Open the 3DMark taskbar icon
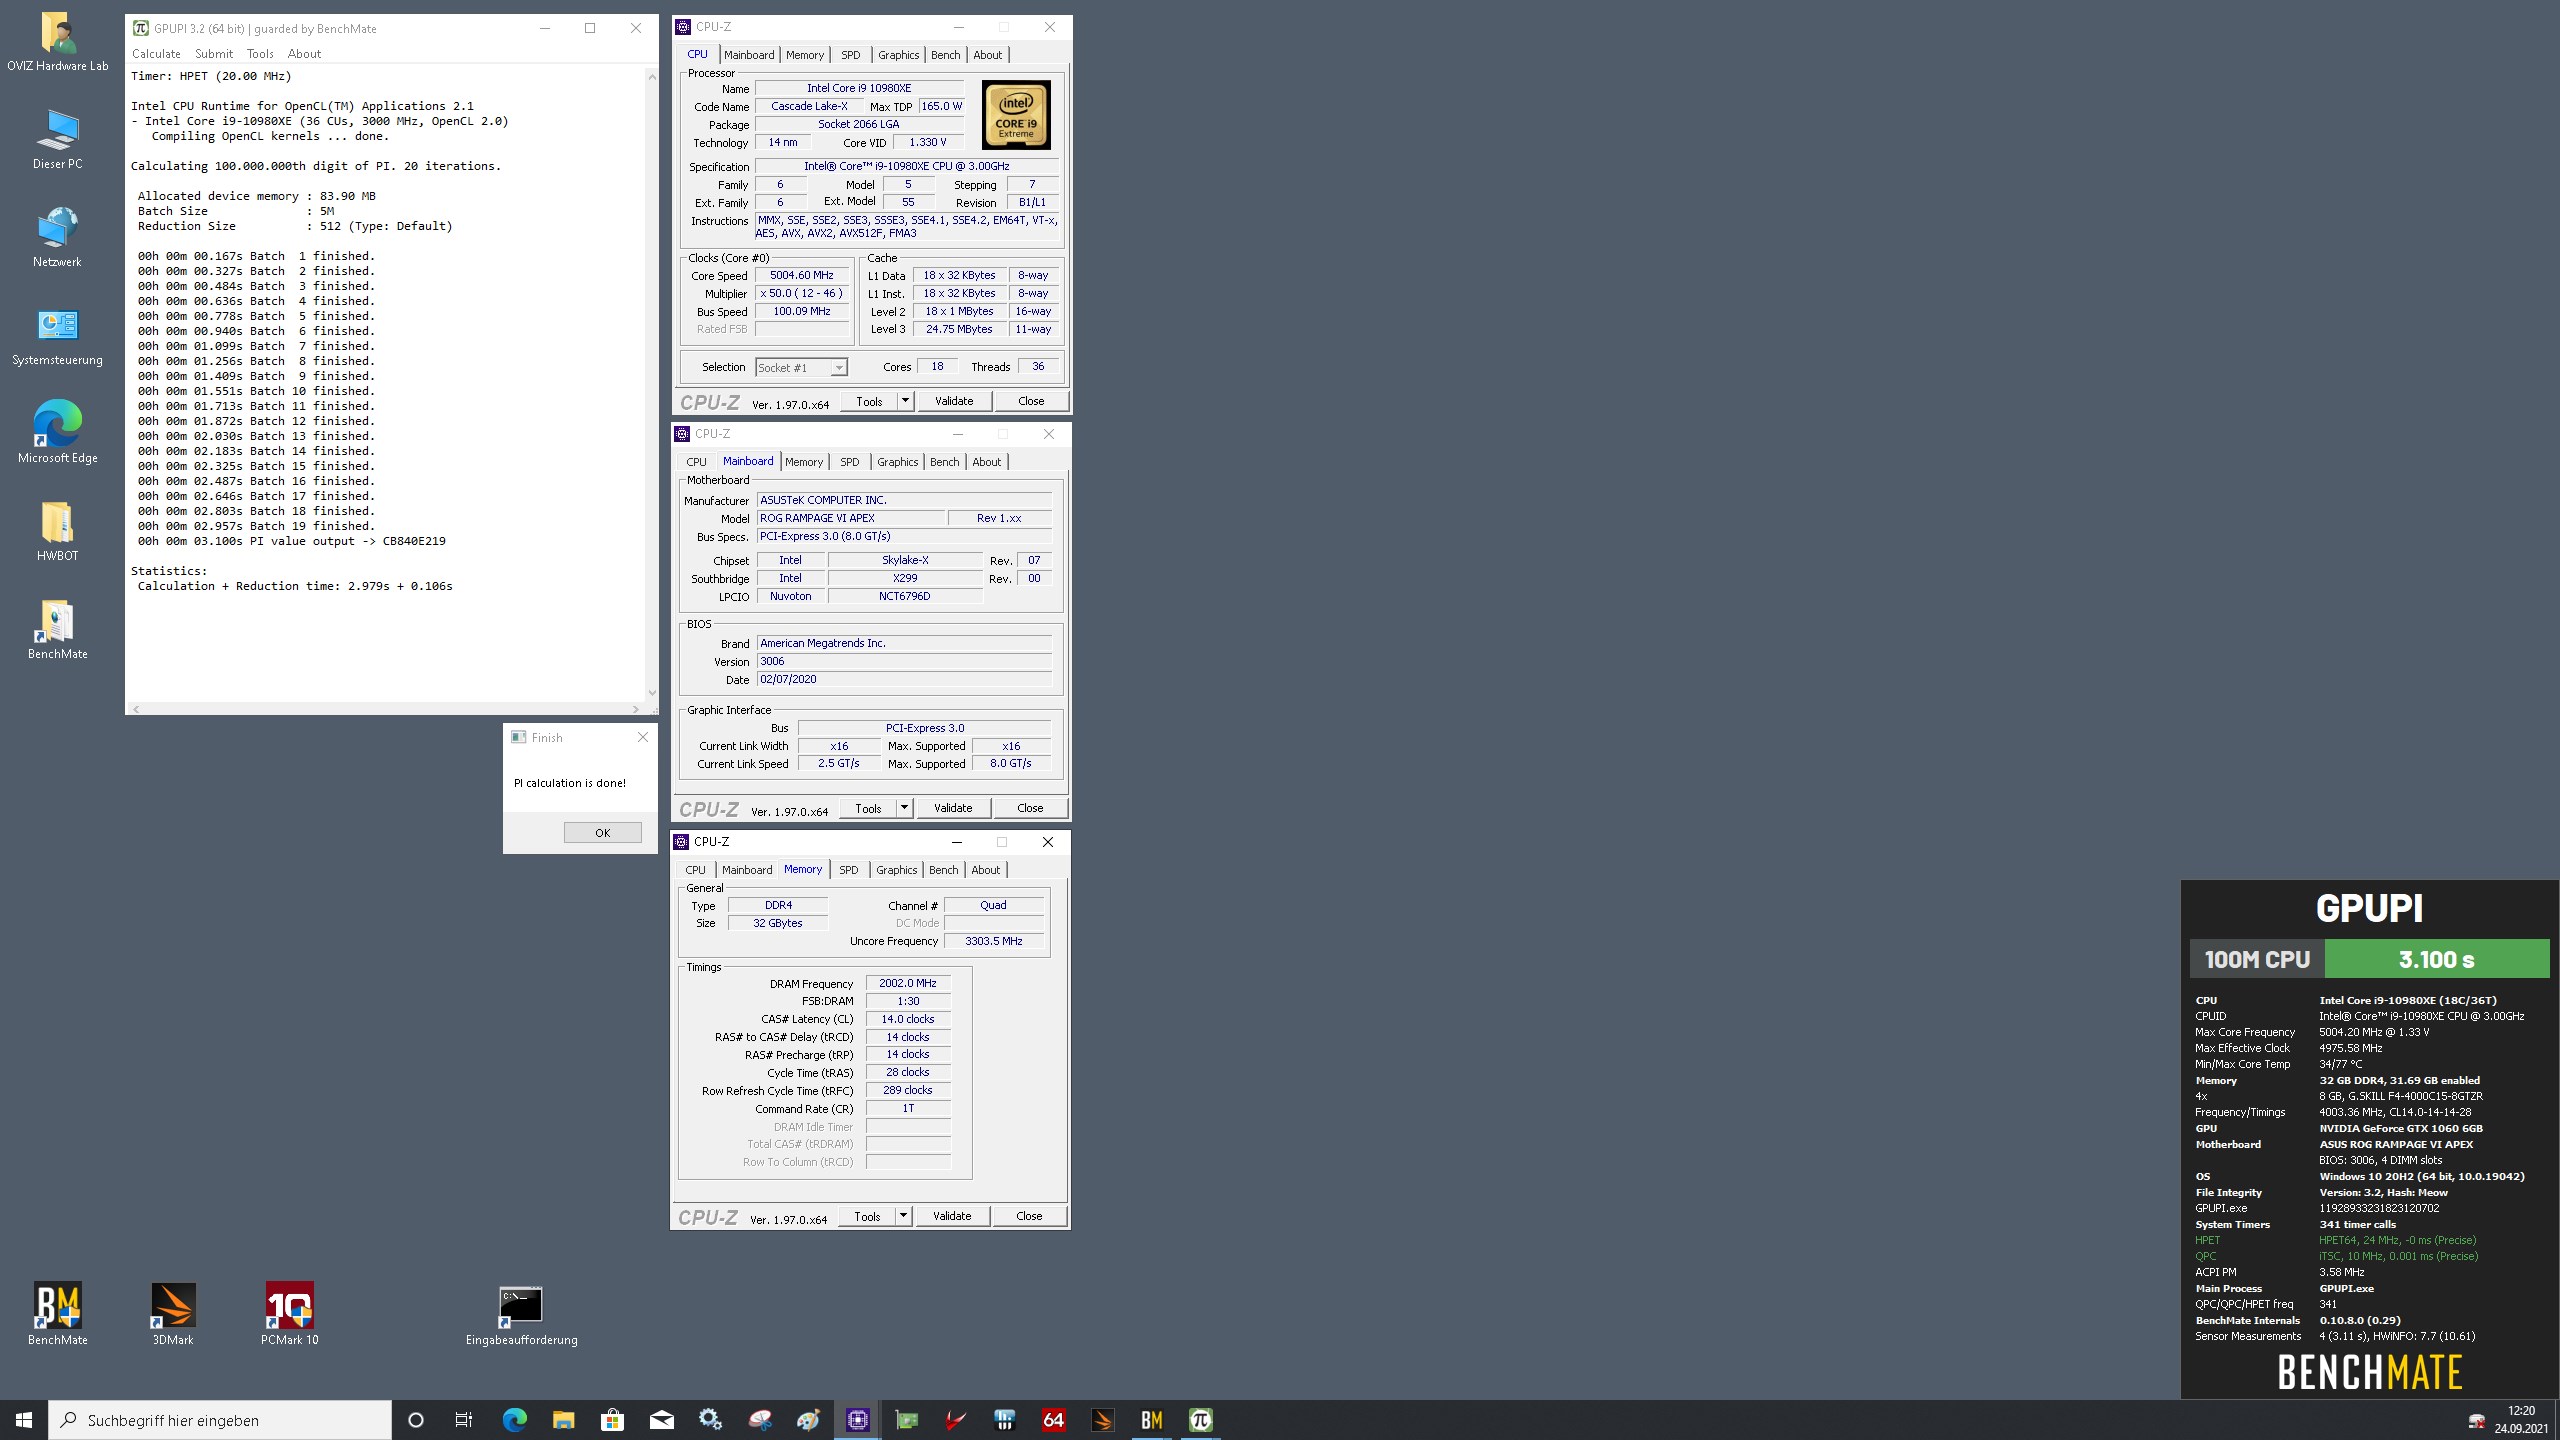The image size is (2560, 1440). click(1102, 1420)
